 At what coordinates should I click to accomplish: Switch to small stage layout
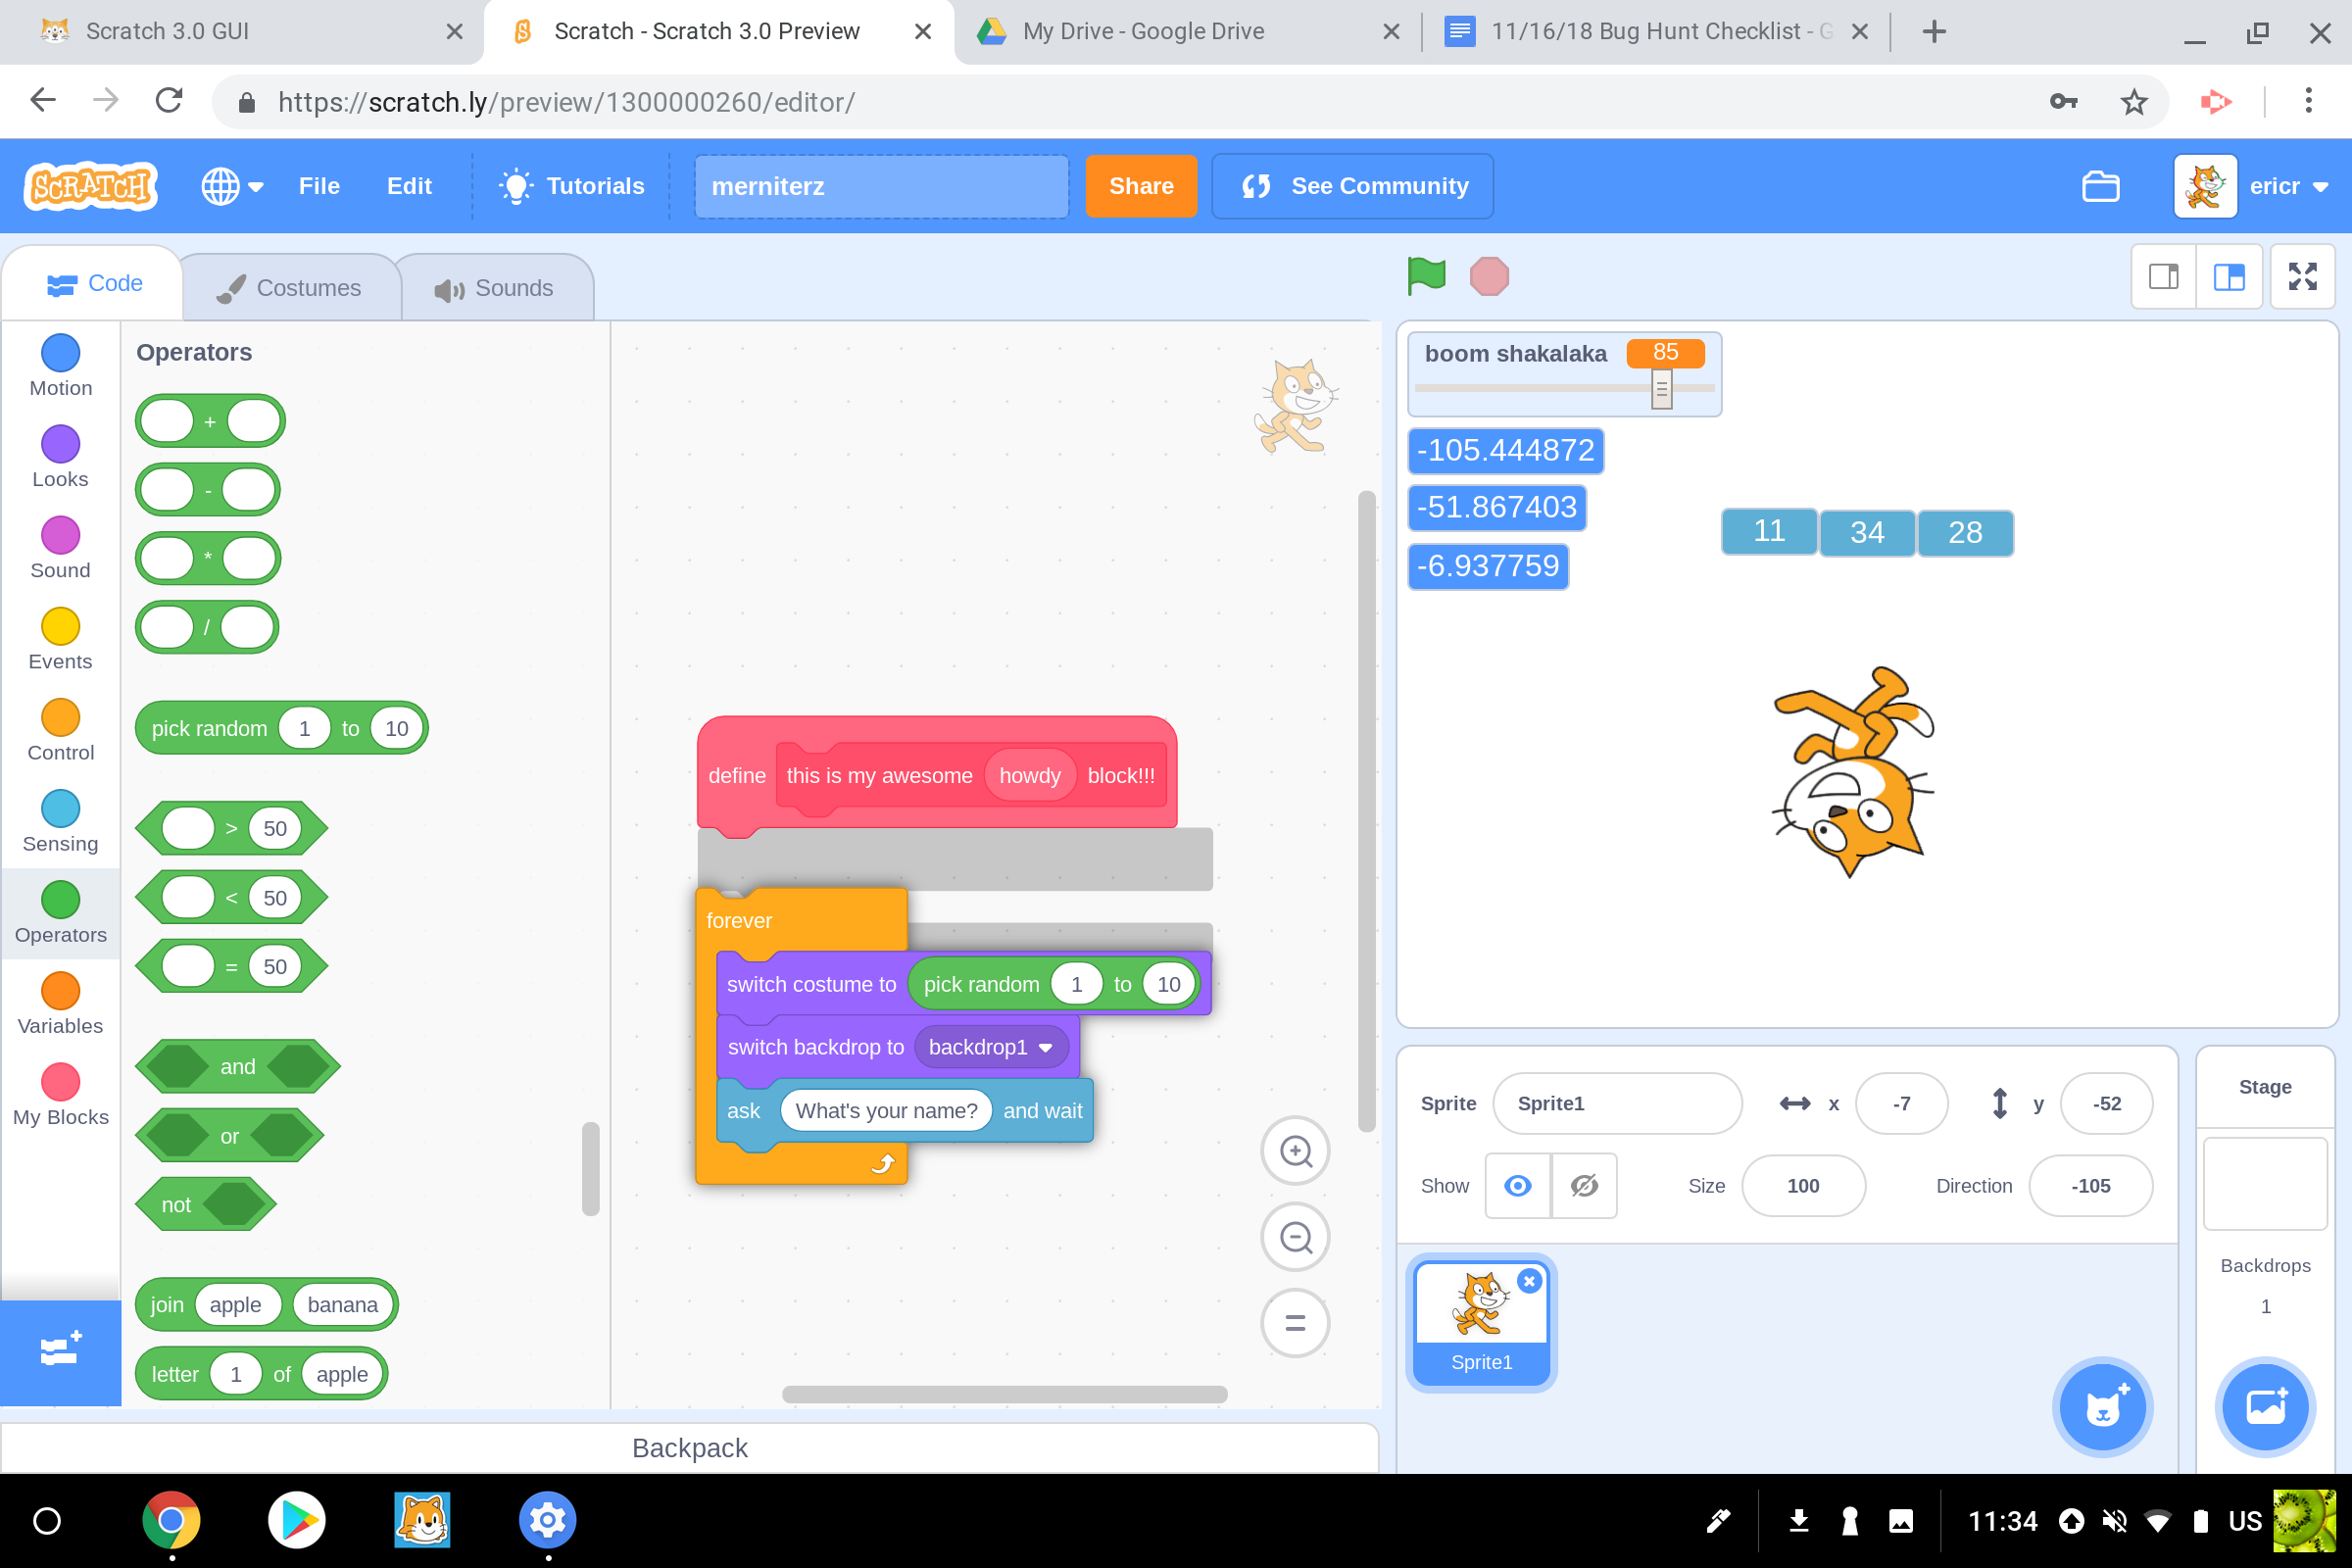(2163, 276)
